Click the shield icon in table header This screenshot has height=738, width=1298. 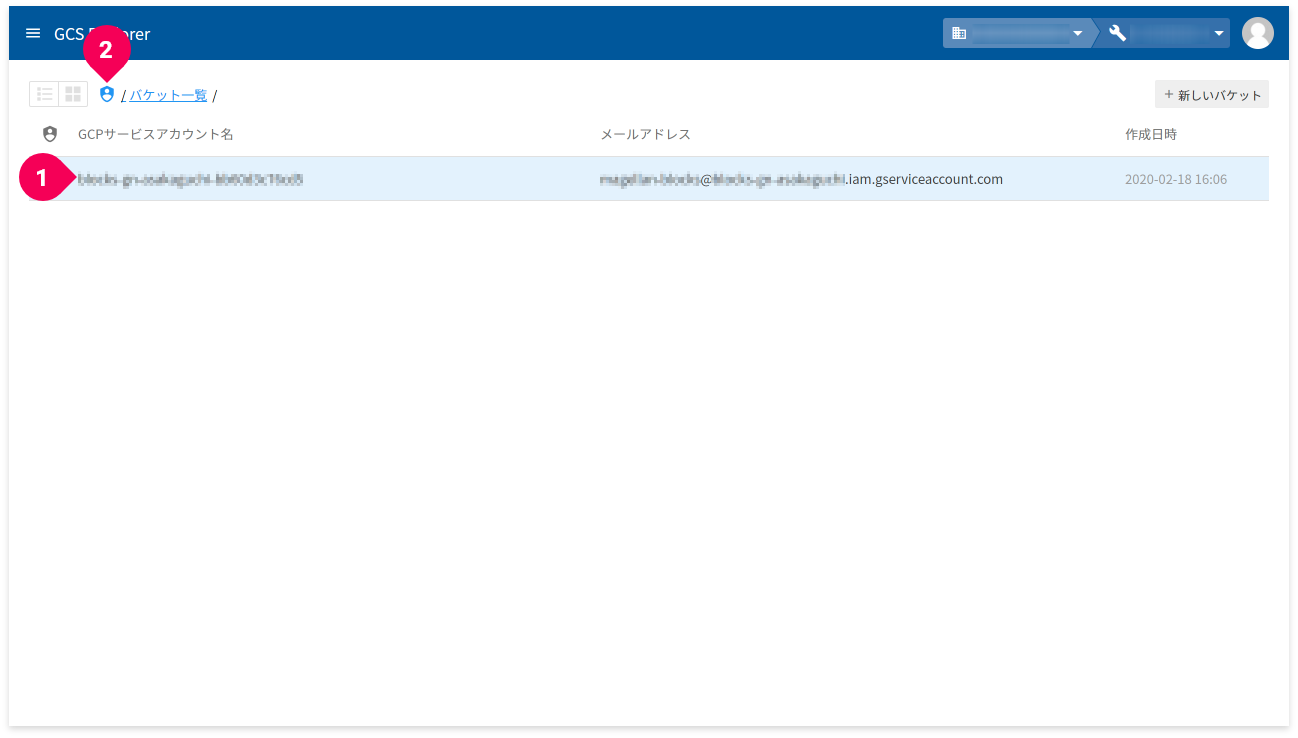tap(50, 134)
